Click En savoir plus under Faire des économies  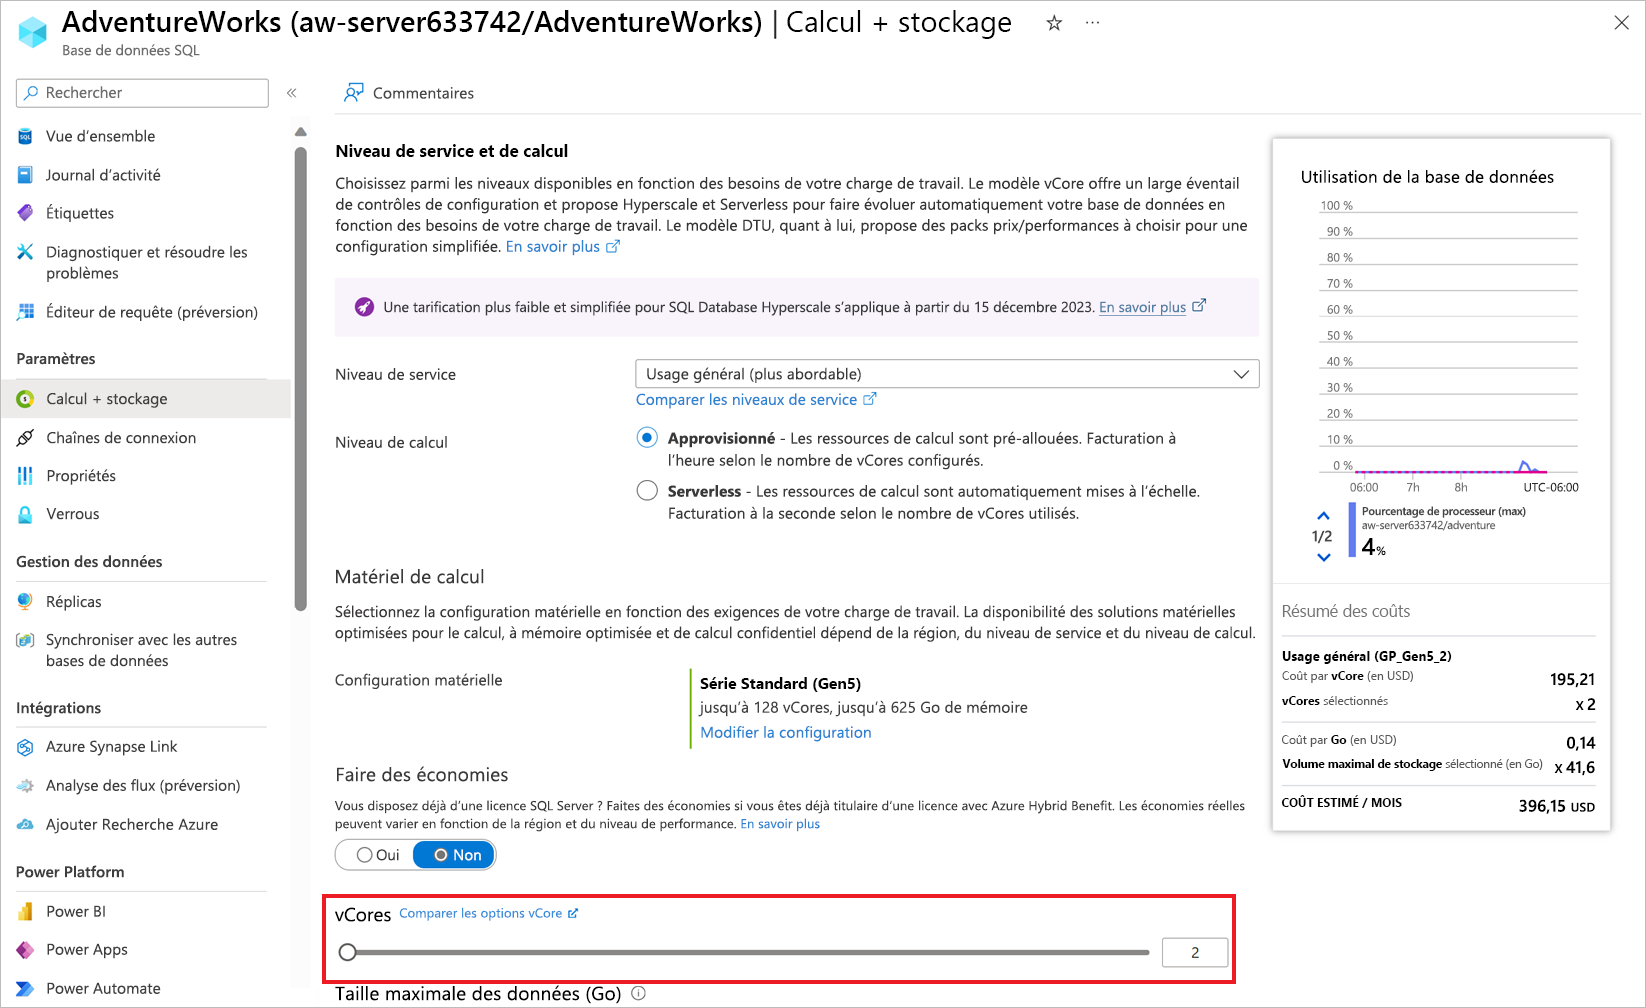pyautogui.click(x=780, y=824)
